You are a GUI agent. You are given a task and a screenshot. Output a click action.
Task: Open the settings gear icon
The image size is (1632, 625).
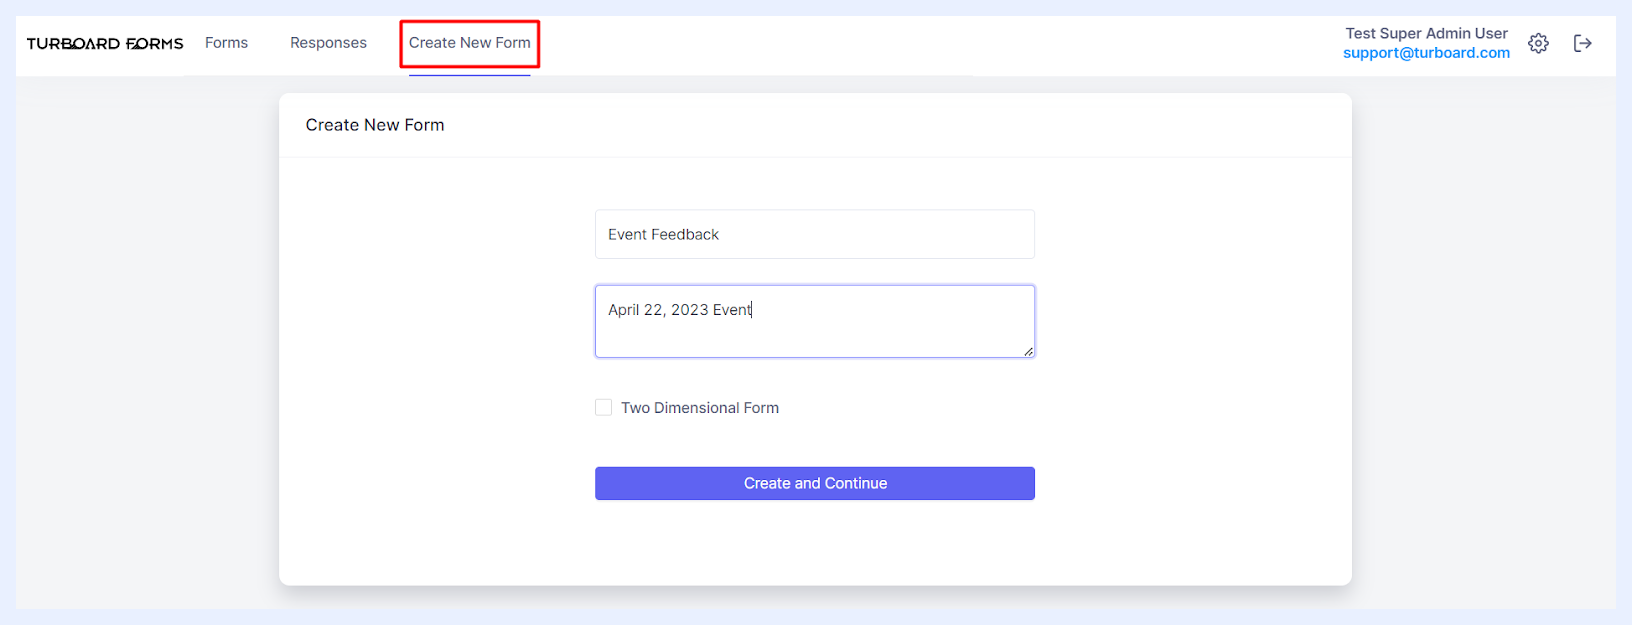coord(1538,43)
